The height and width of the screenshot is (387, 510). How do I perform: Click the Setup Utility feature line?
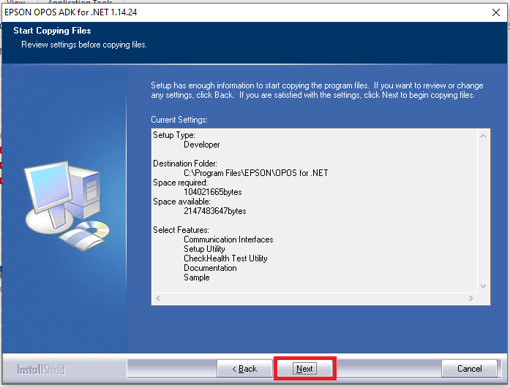[x=204, y=249]
